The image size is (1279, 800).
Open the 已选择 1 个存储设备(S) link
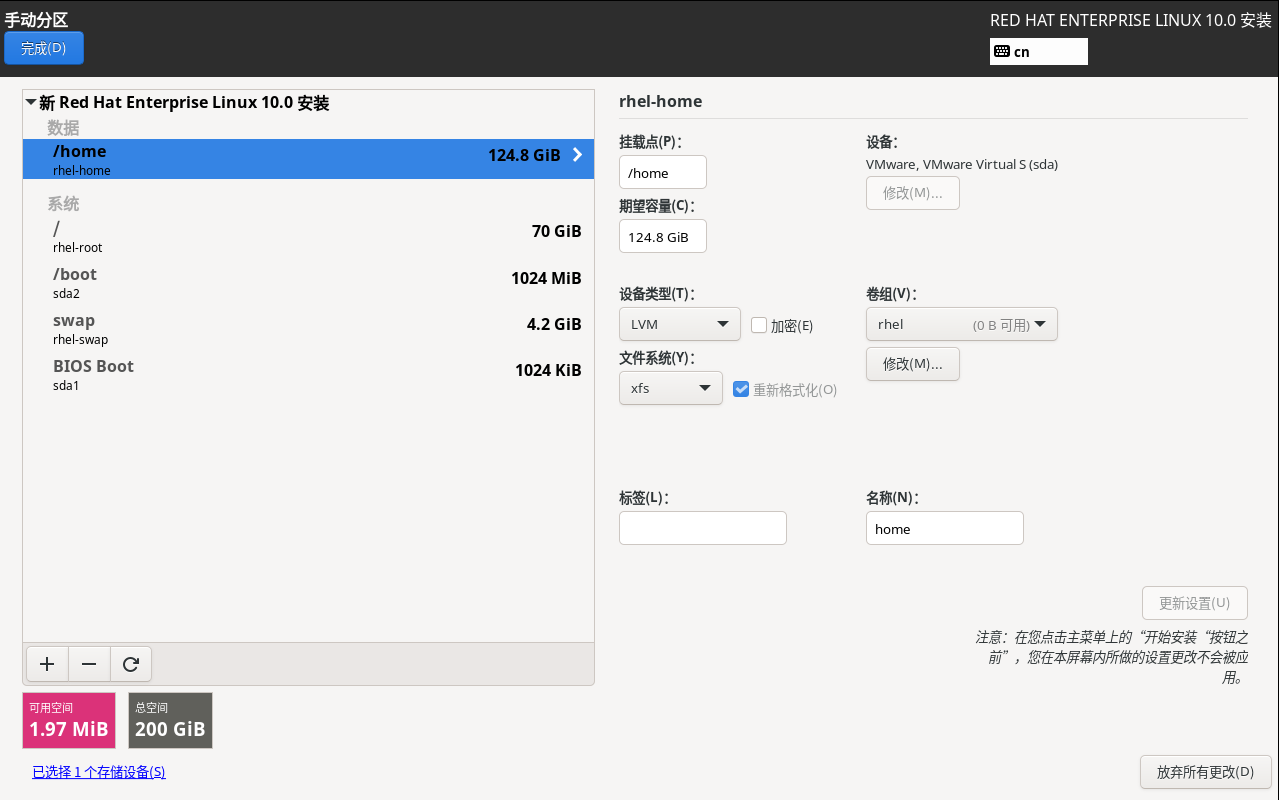point(99,772)
